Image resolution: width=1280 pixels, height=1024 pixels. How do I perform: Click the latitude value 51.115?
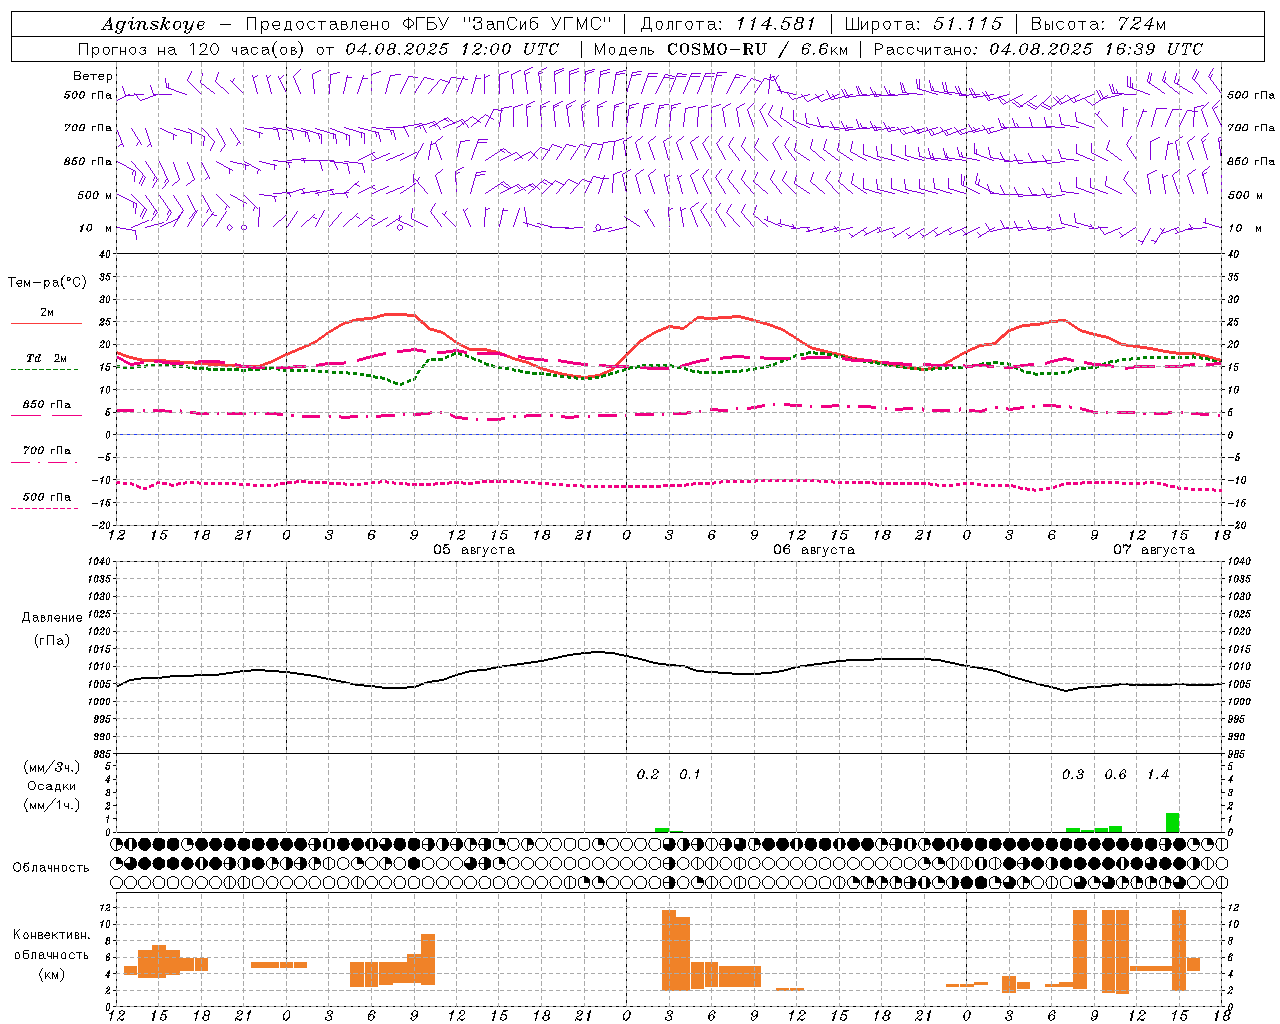click(x=967, y=24)
